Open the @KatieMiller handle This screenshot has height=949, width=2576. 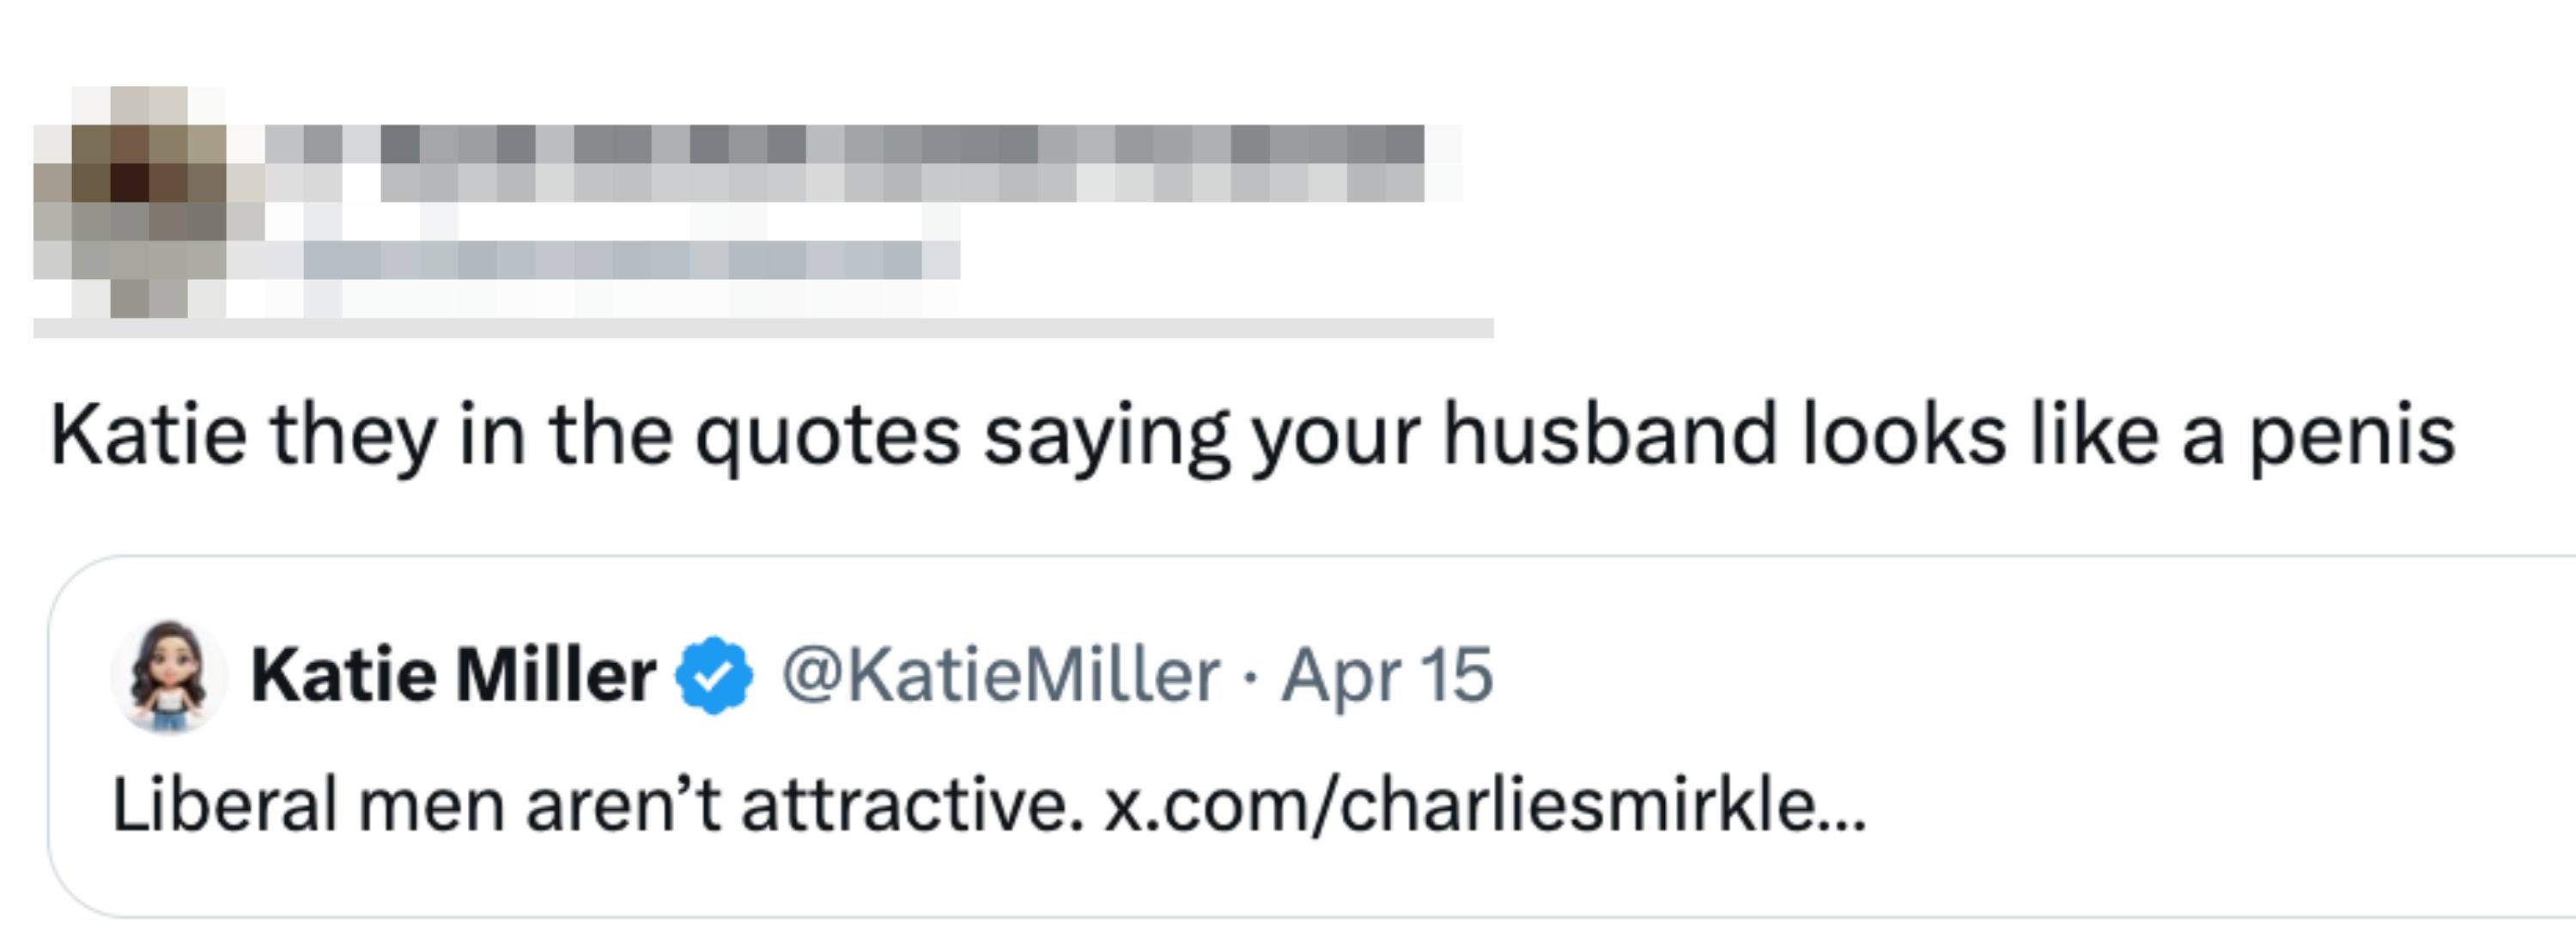(x=1000, y=676)
